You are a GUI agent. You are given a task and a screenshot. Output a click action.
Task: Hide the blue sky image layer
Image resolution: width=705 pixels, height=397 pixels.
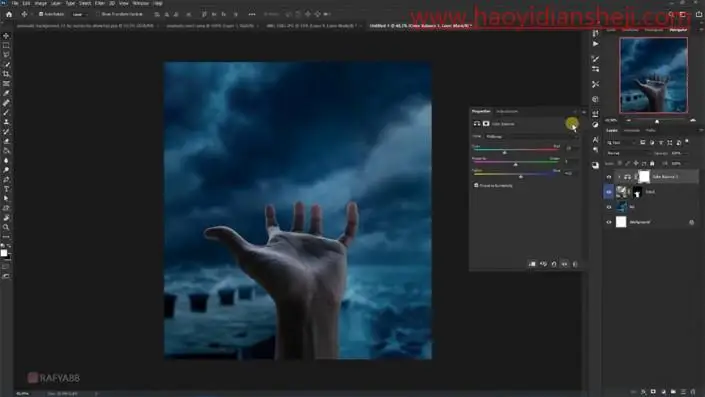tap(609, 207)
